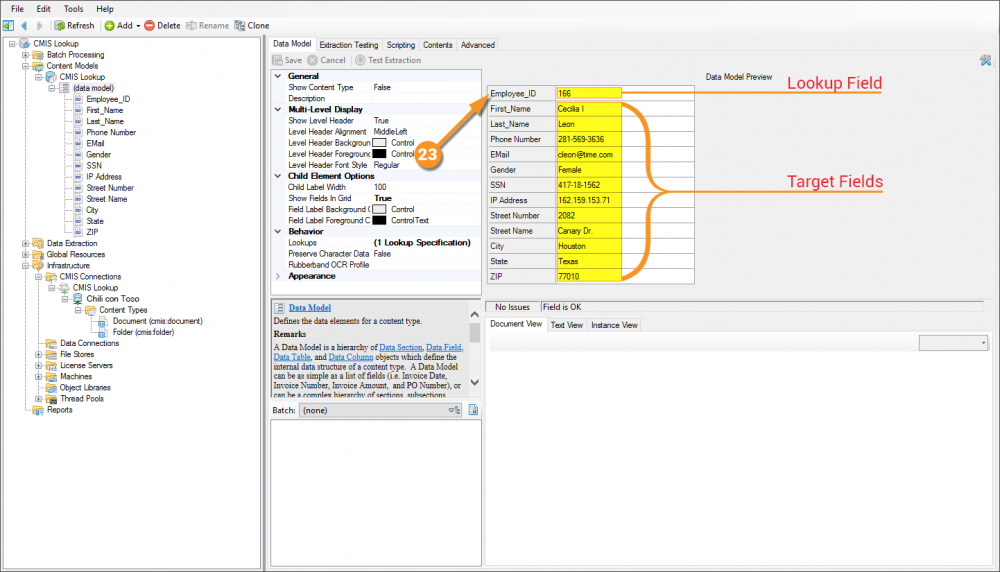Select the Chili con Toso repository node

click(112, 298)
